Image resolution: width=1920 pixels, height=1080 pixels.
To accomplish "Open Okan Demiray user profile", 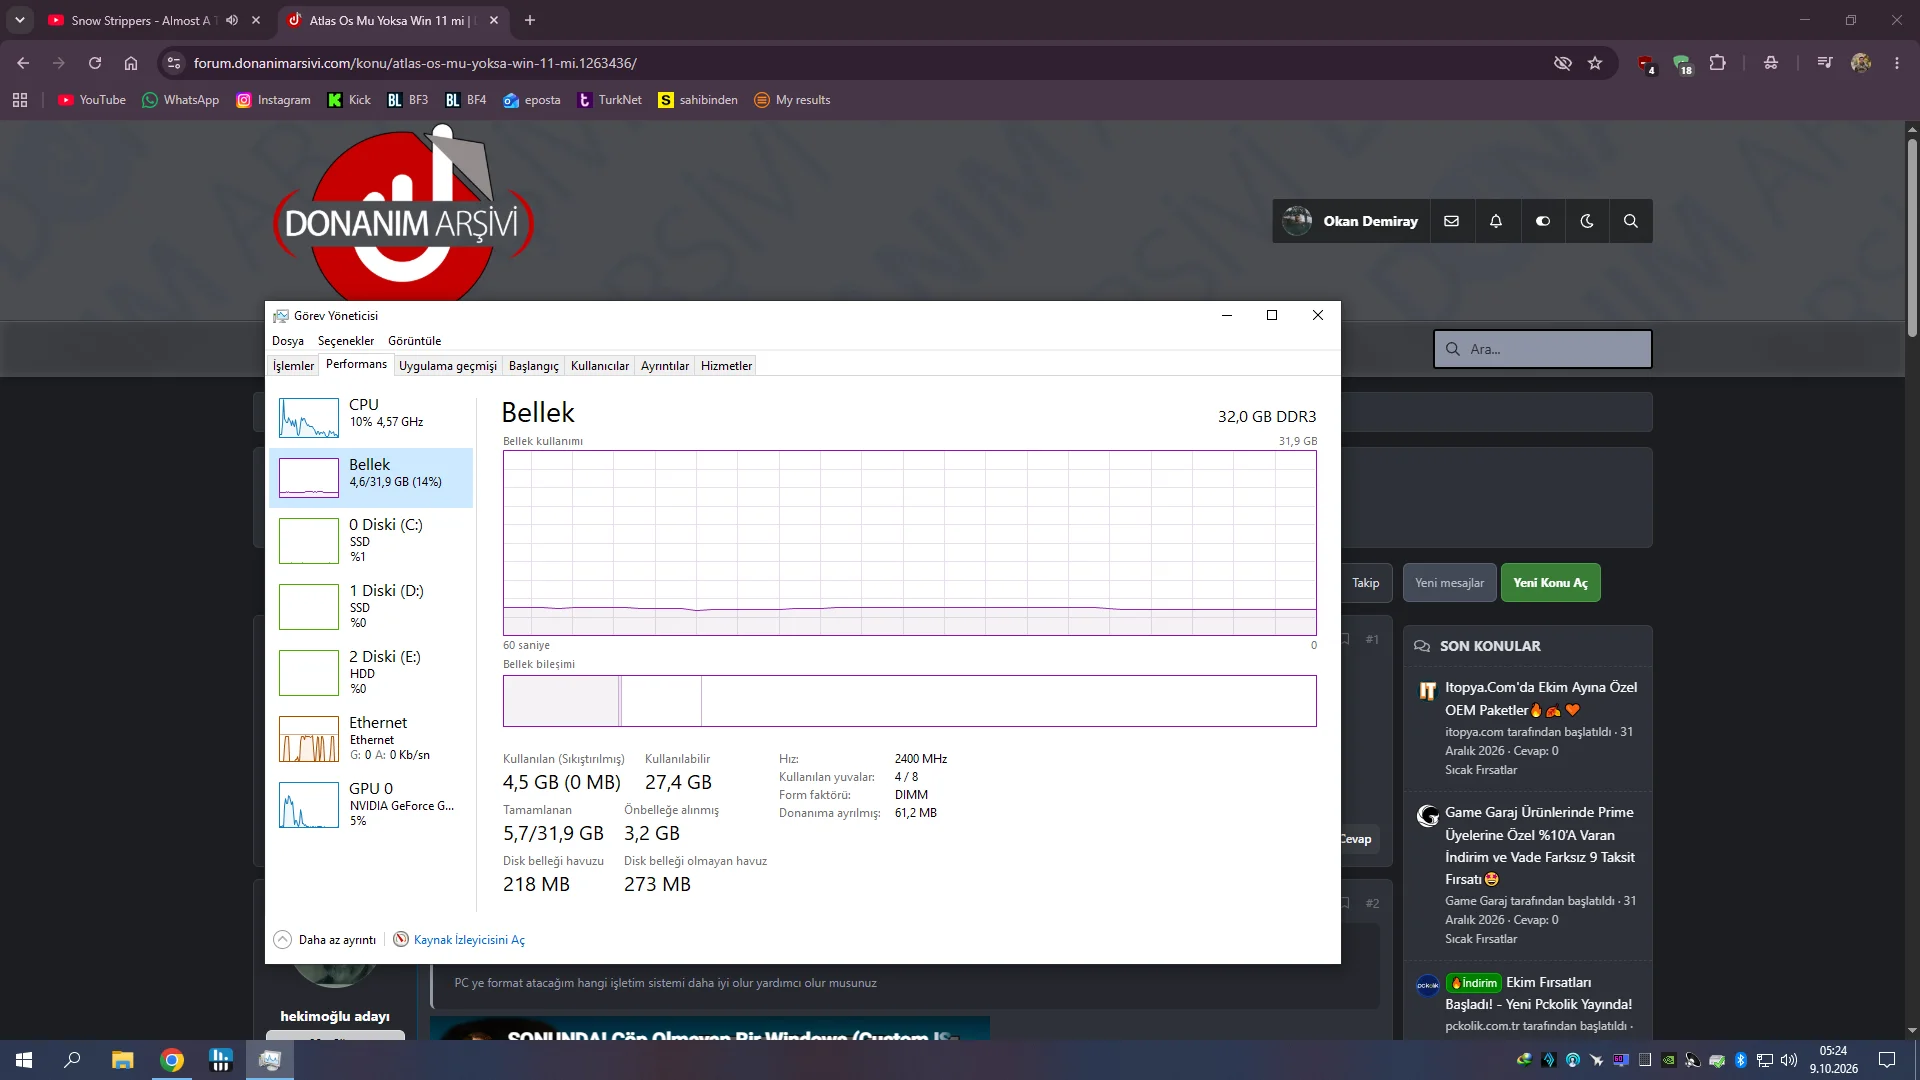I will pos(1351,221).
